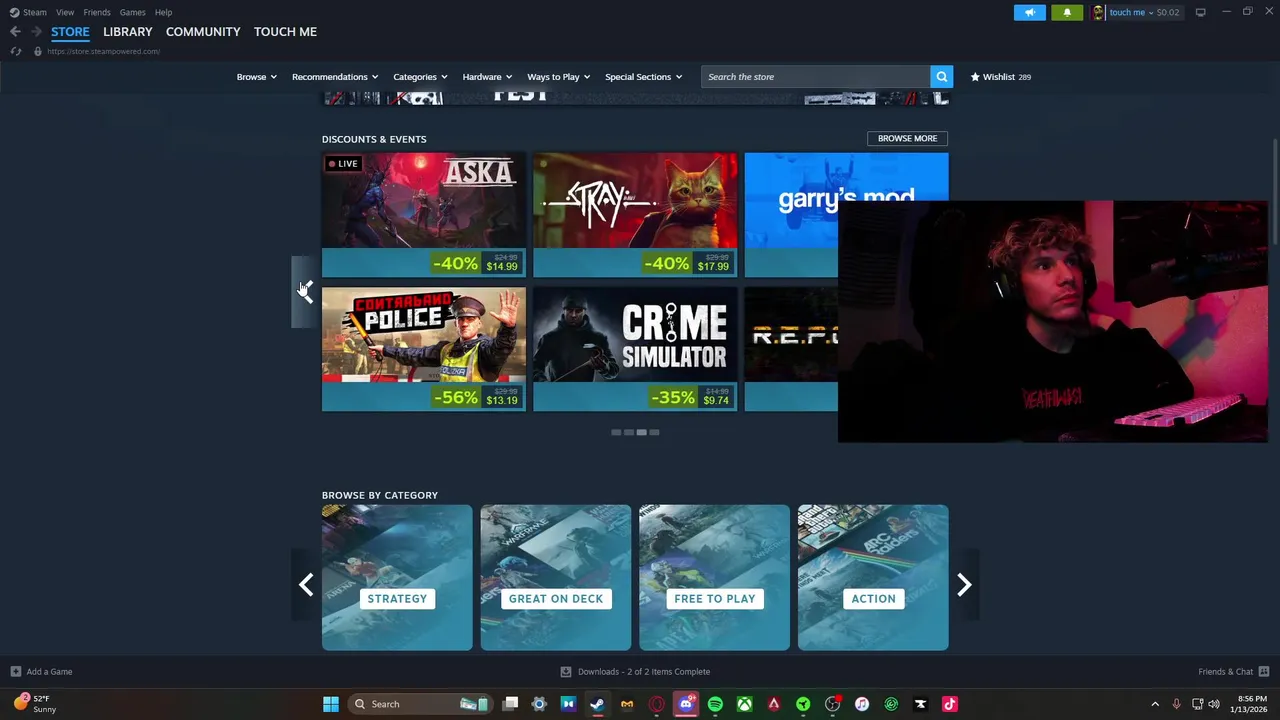Open the Friends menu
The width and height of the screenshot is (1280, 720).
(97, 12)
